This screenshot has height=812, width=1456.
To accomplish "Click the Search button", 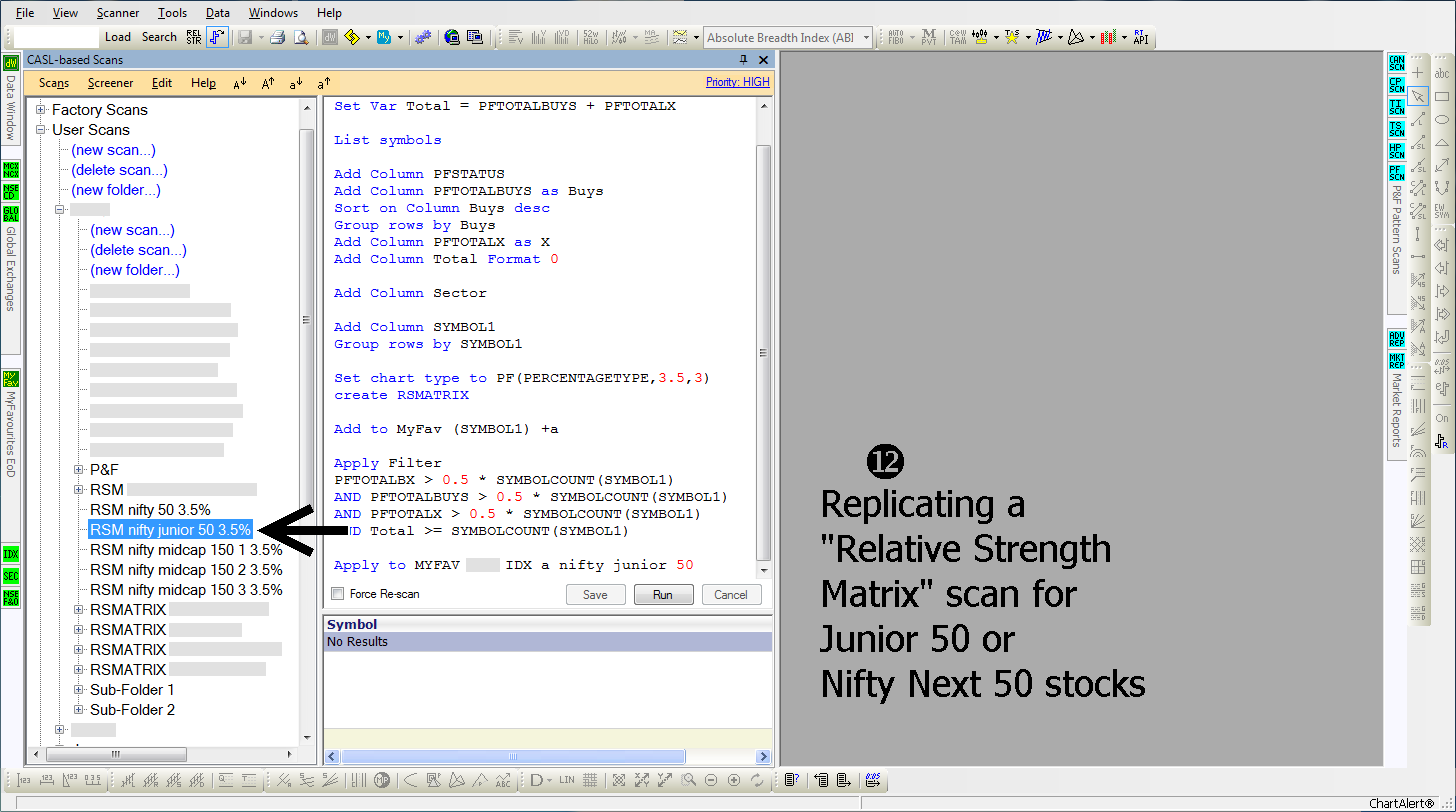I will point(159,37).
